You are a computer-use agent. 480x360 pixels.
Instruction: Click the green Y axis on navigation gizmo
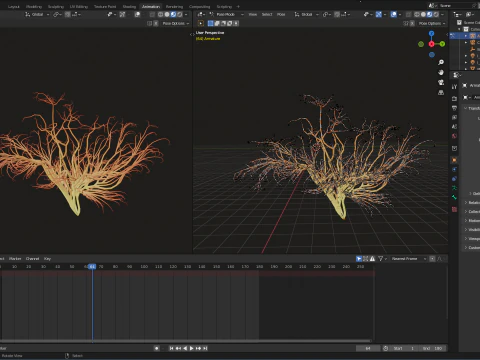click(x=442, y=44)
